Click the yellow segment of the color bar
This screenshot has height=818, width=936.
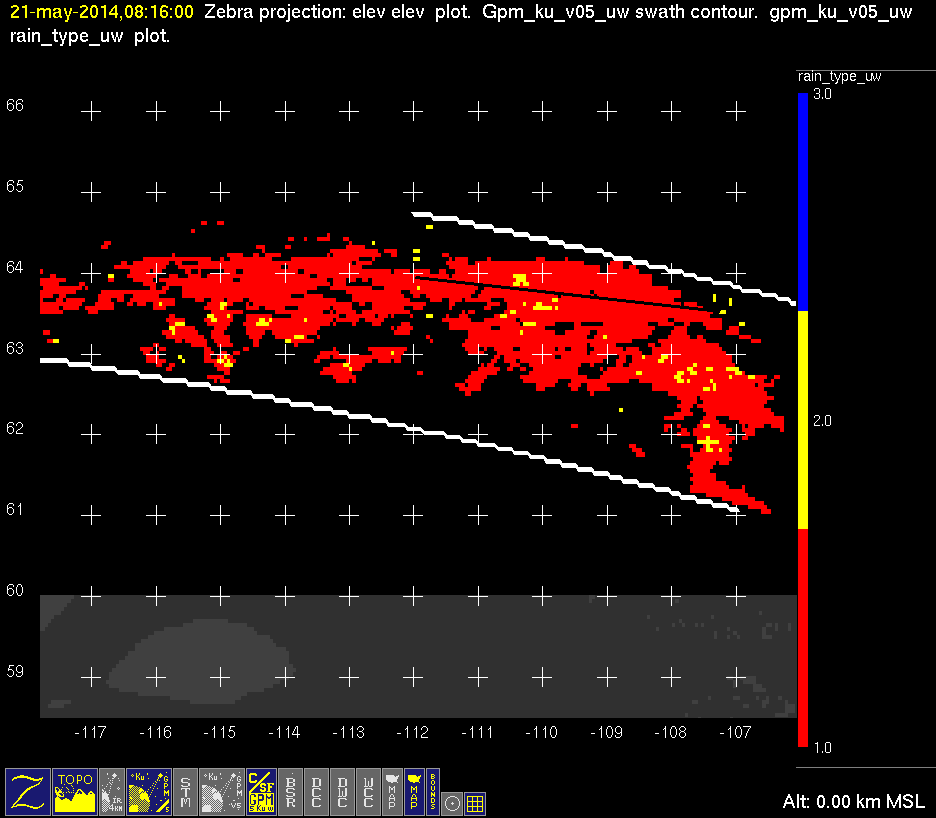pyautogui.click(x=802, y=420)
